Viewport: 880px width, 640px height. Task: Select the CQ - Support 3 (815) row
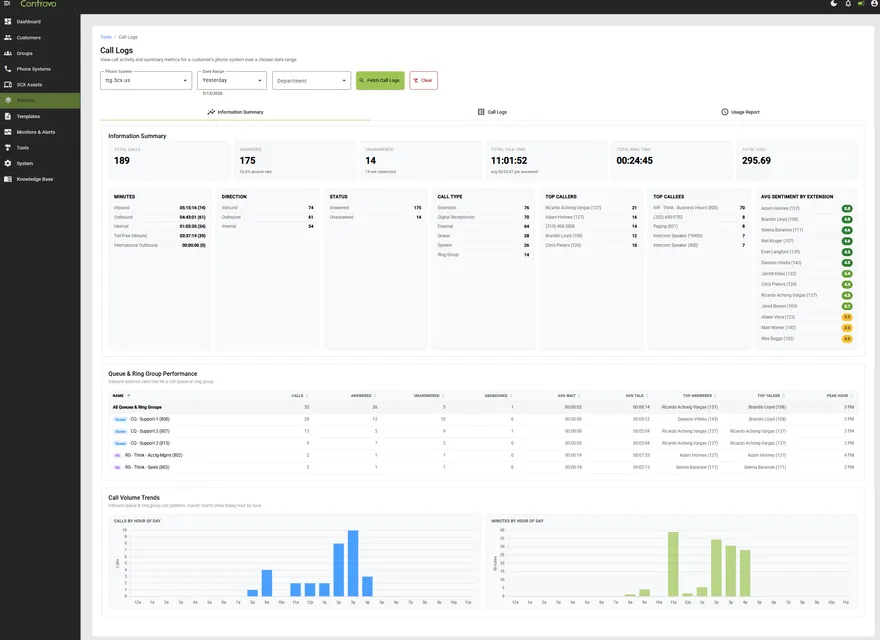click(483, 443)
